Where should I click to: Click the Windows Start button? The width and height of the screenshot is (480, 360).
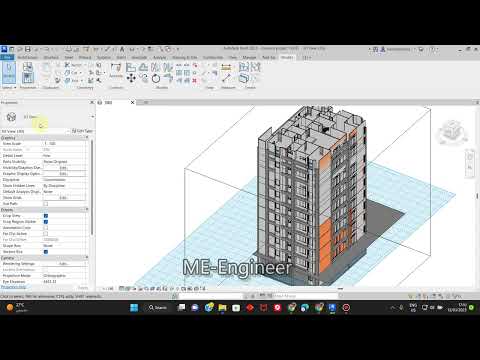[134, 307]
